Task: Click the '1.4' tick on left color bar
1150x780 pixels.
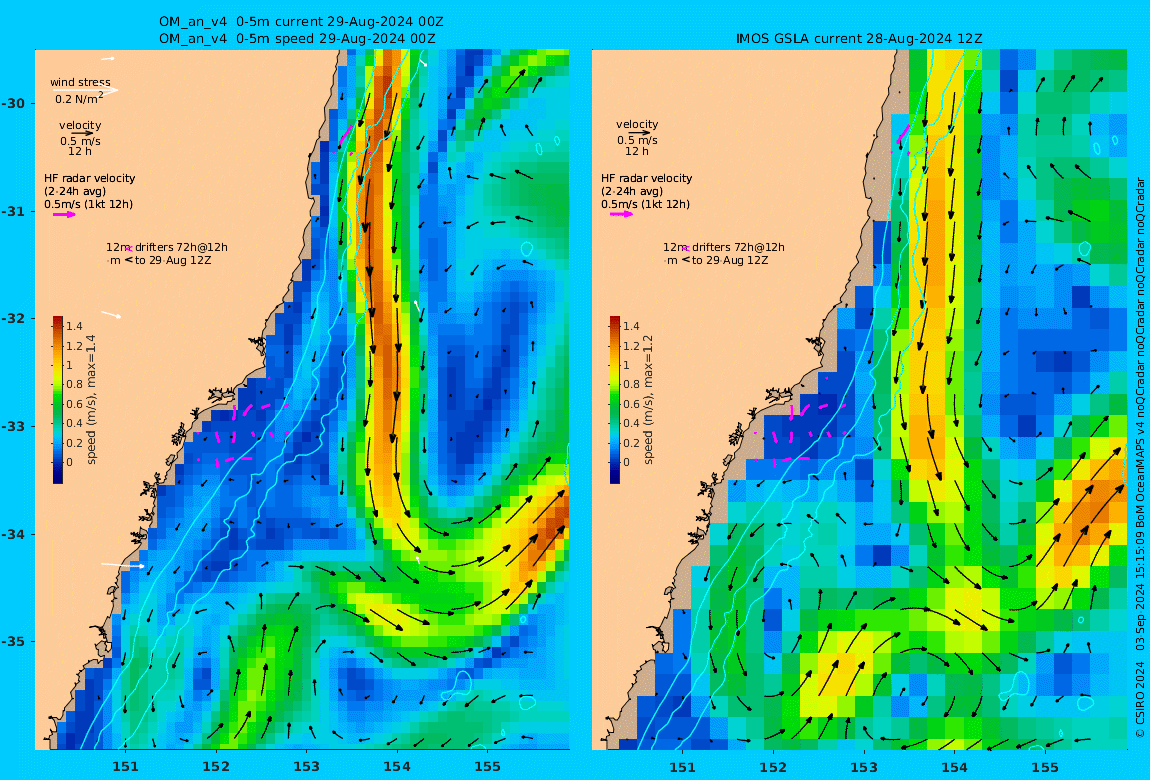Action: pyautogui.click(x=75, y=327)
